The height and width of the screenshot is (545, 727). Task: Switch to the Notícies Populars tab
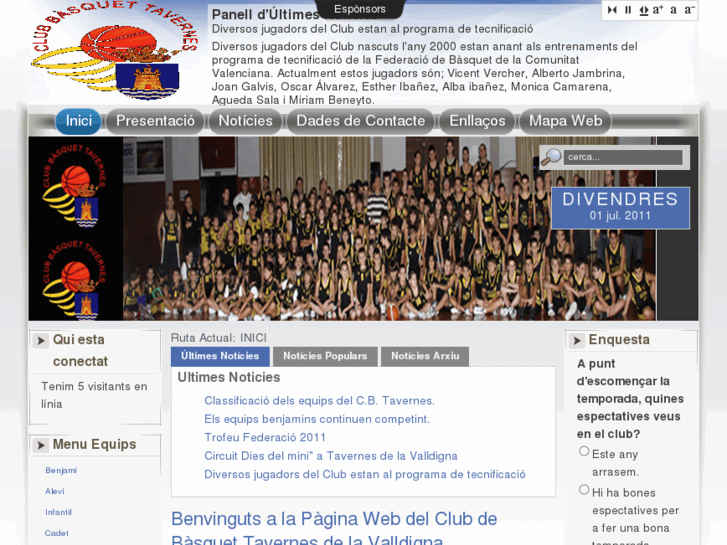pos(325,356)
